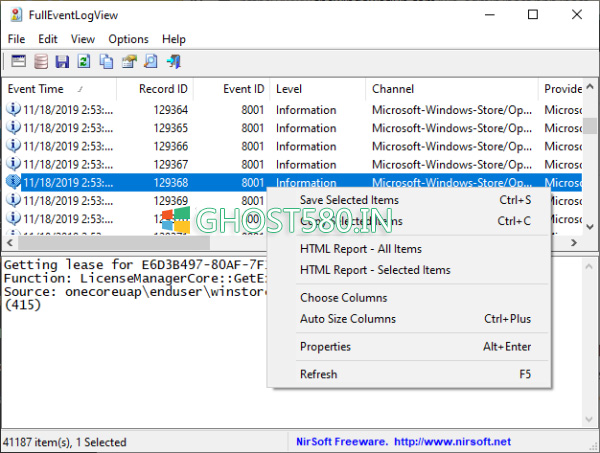The width and height of the screenshot is (600, 453).
Task: Click the info icon of record 129365 row
Action: [13, 127]
